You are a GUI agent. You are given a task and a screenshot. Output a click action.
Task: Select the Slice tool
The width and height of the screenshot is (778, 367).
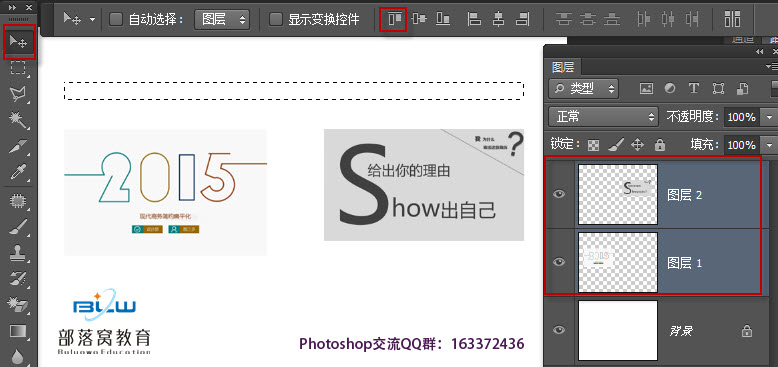[18, 146]
